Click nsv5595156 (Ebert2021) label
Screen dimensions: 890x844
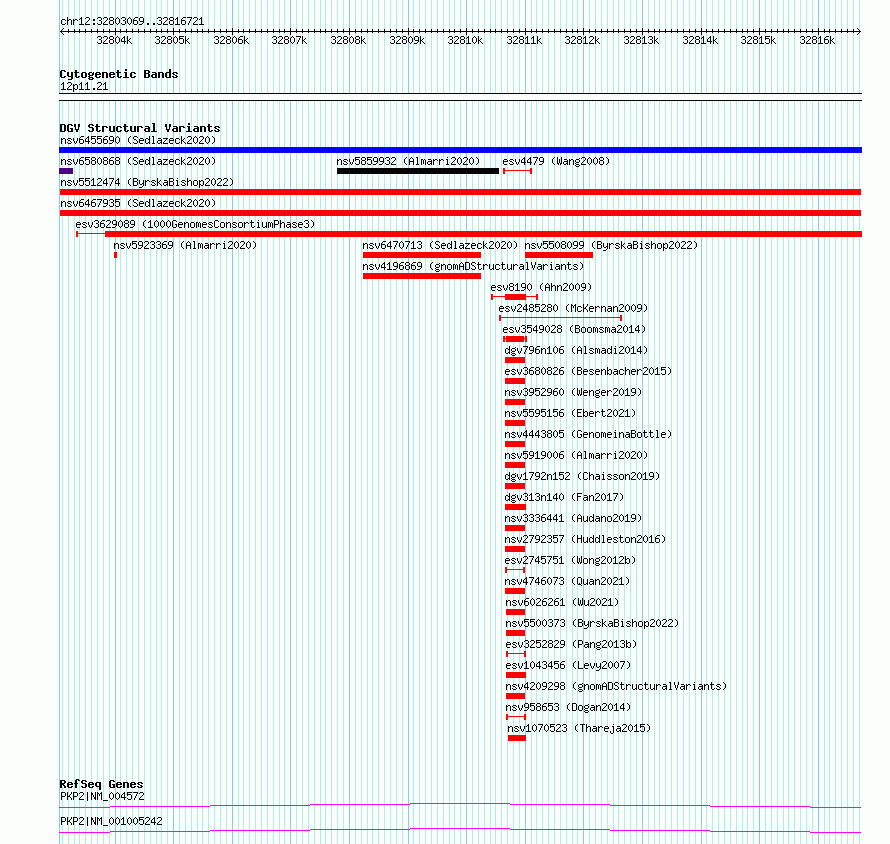570,413
